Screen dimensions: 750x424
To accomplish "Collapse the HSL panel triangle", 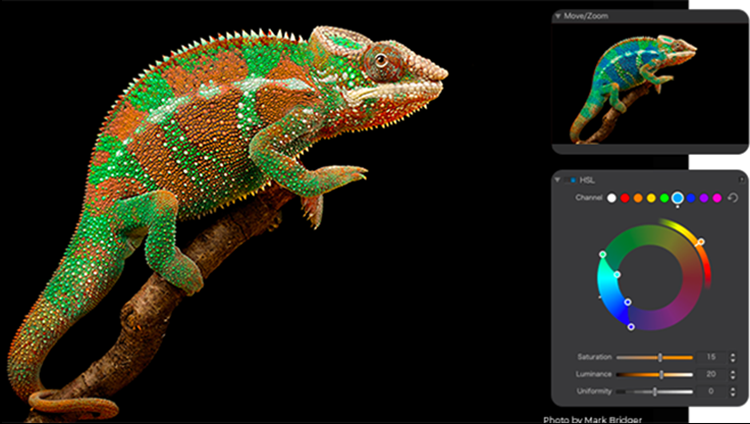I will tap(558, 180).
